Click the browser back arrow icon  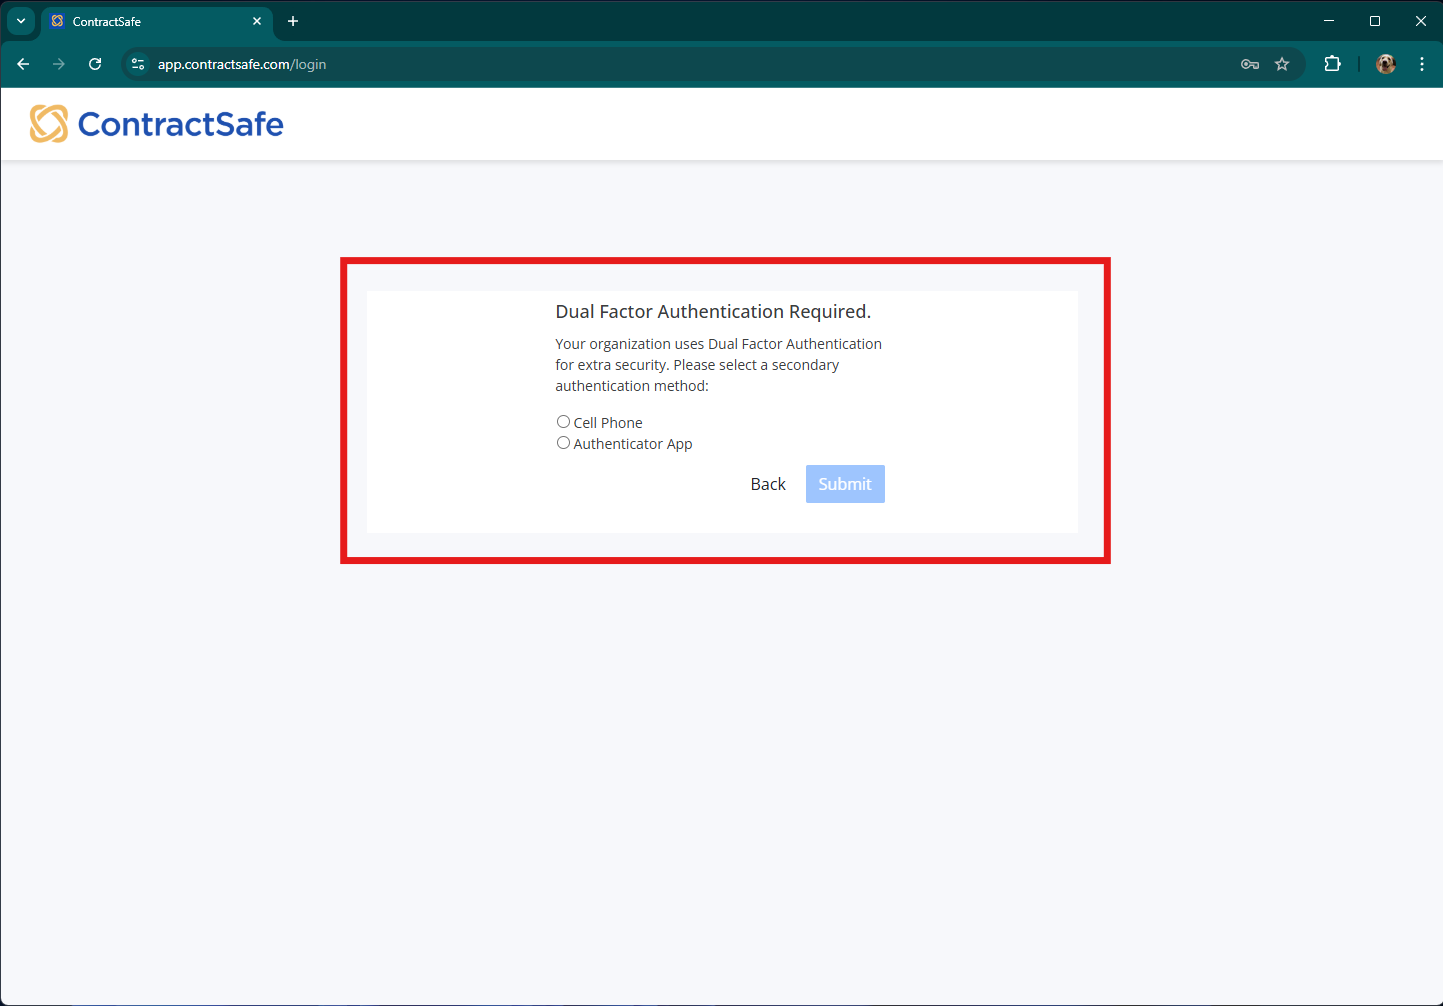pos(22,63)
